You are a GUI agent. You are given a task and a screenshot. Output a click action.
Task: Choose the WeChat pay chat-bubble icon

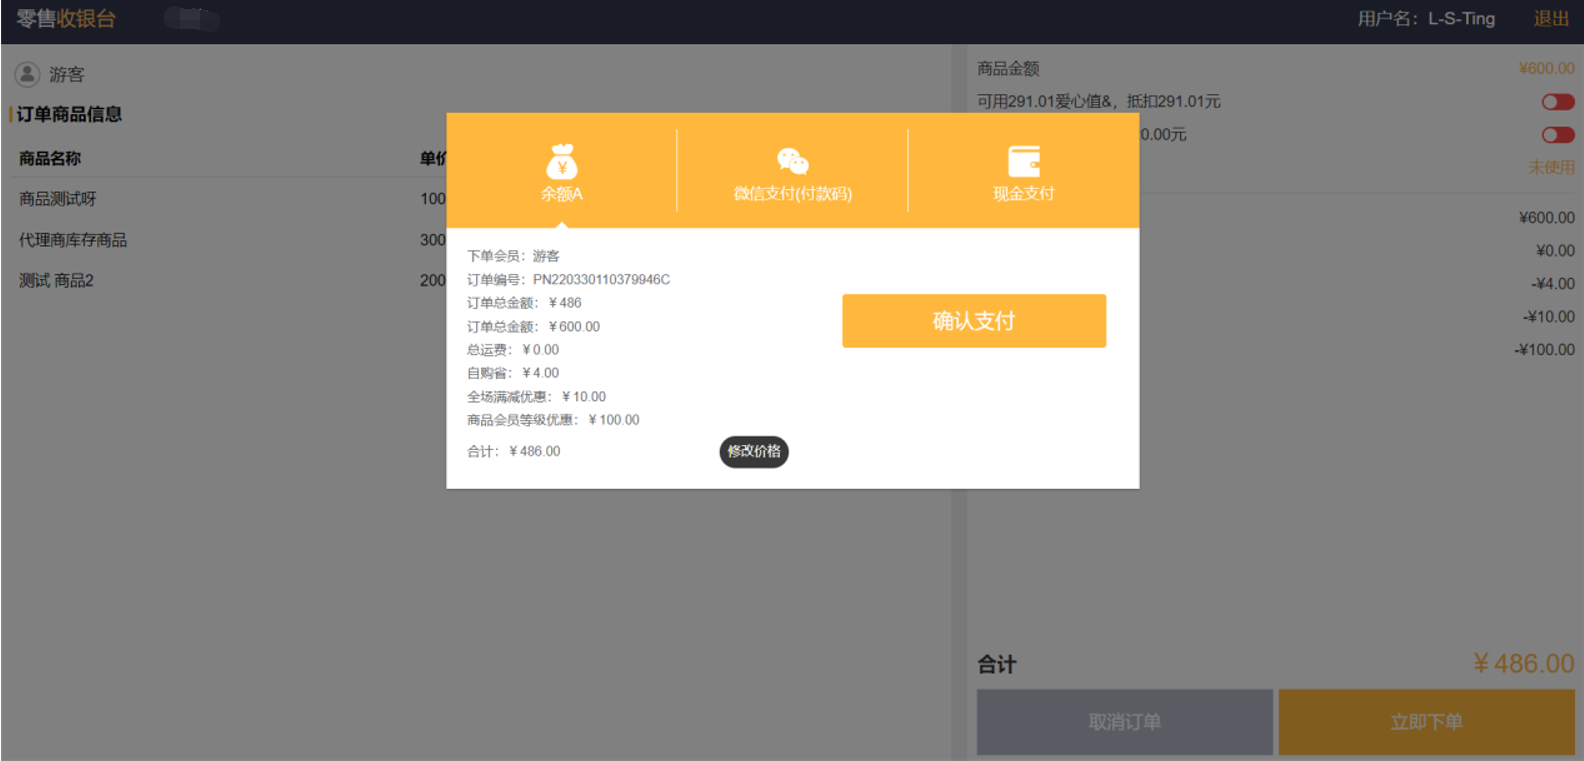pyautogui.click(x=792, y=160)
